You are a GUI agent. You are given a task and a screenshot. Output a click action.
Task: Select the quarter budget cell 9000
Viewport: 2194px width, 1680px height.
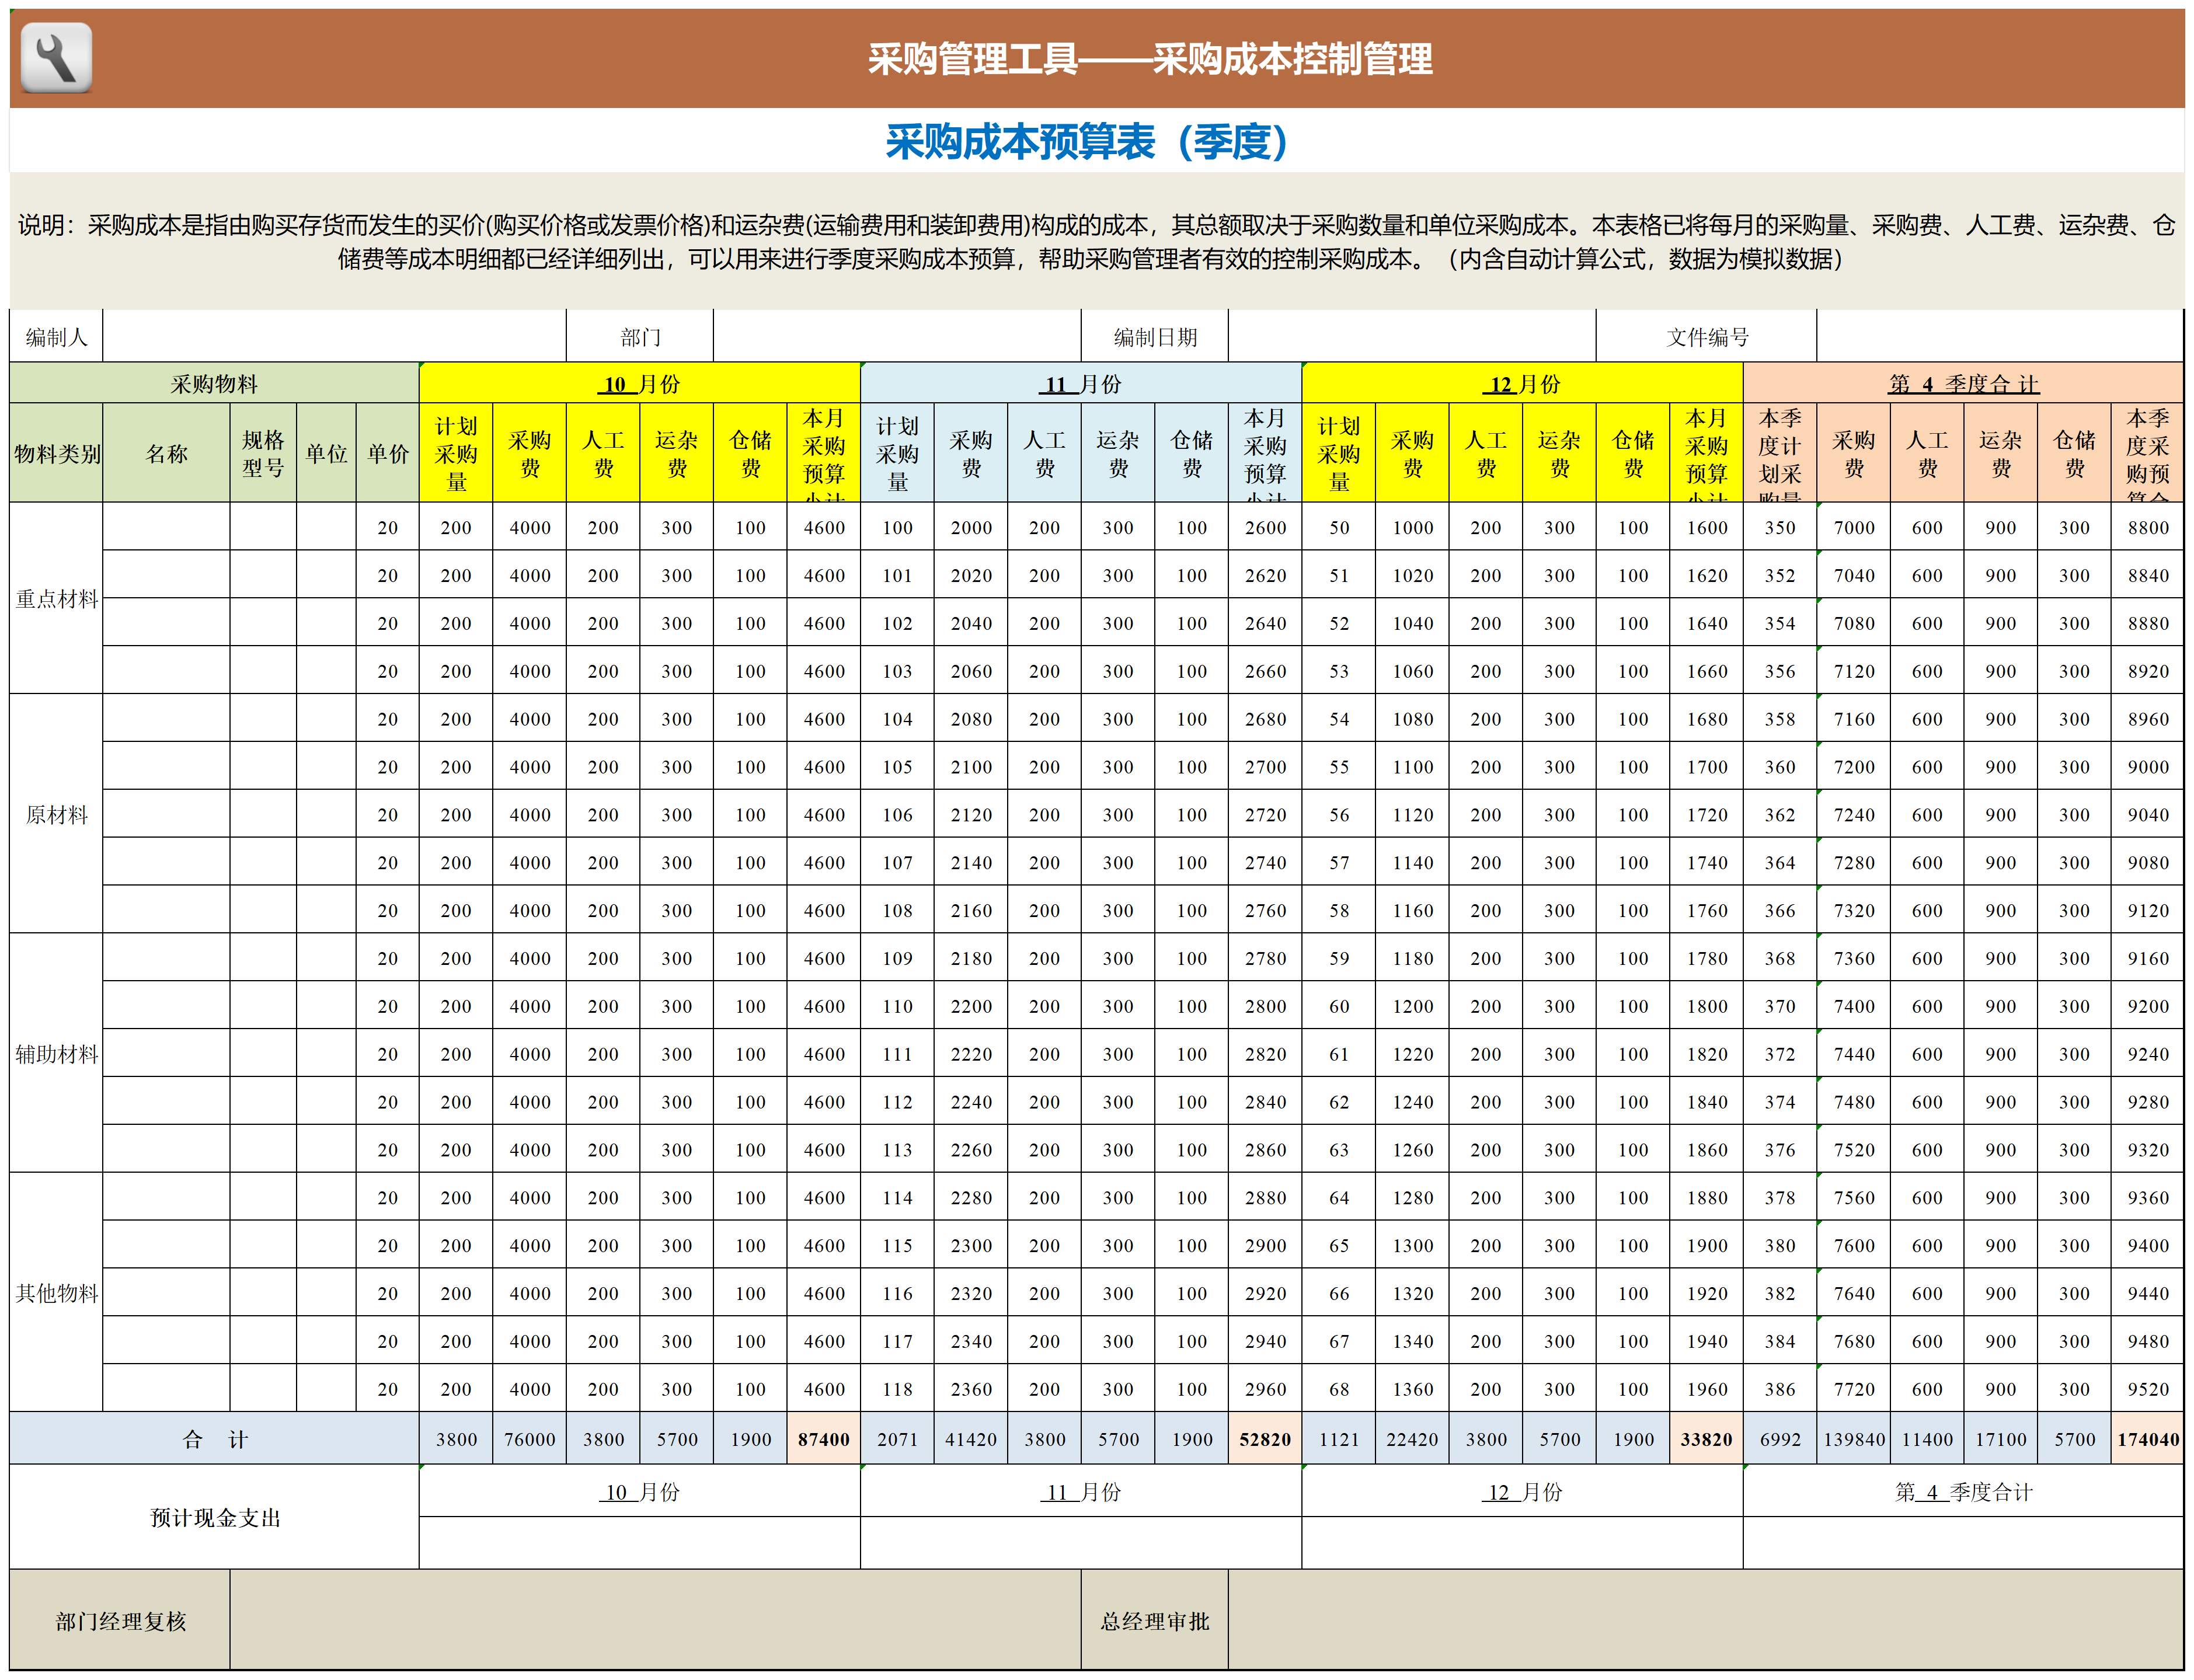2147,766
